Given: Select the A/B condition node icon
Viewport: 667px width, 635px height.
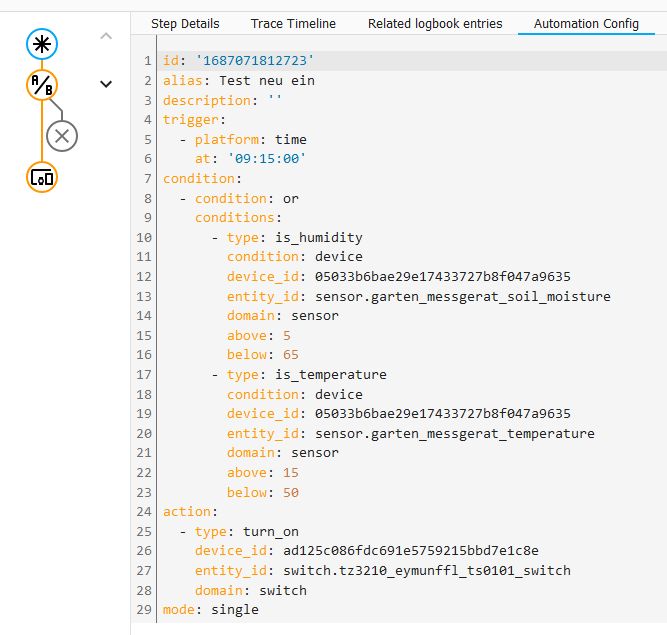Looking at the screenshot, I should (41, 85).
